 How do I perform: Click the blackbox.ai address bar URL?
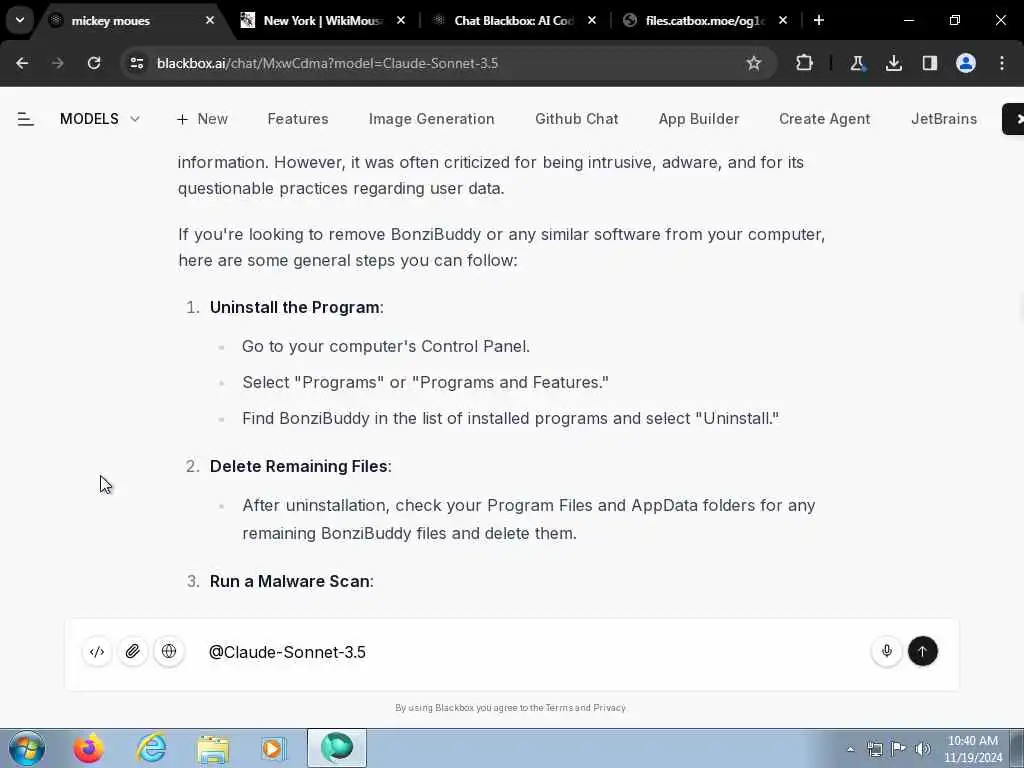(x=327, y=63)
